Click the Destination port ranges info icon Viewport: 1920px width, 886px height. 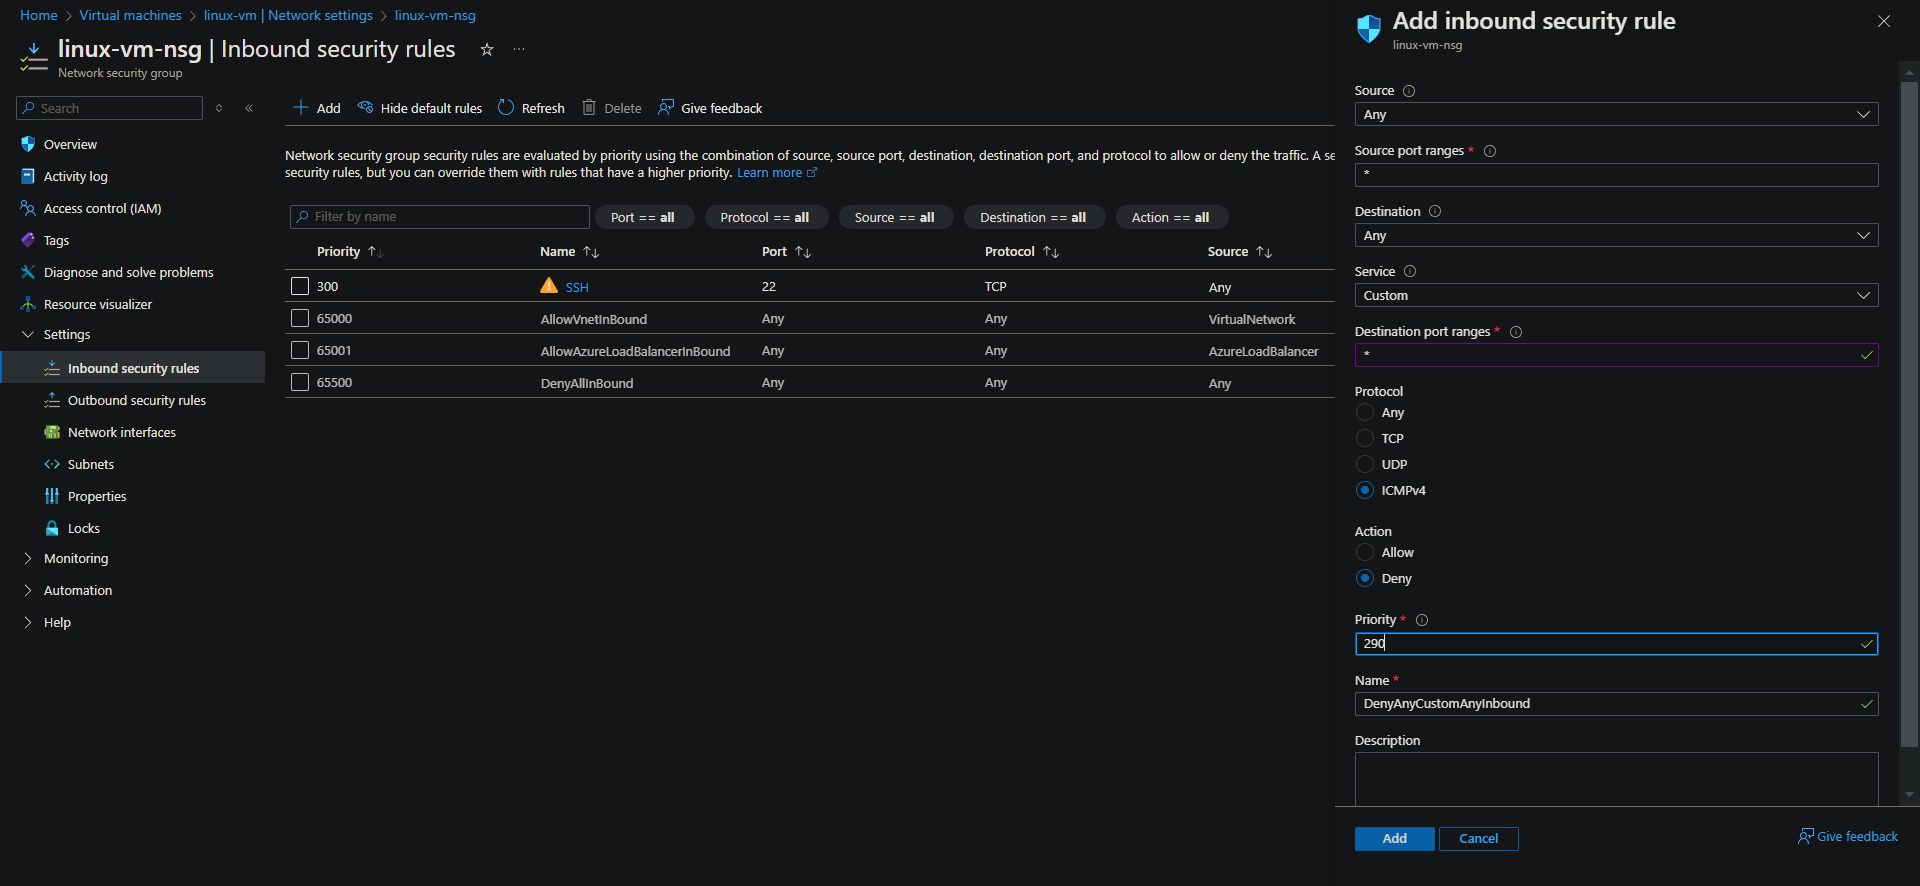[x=1516, y=332]
